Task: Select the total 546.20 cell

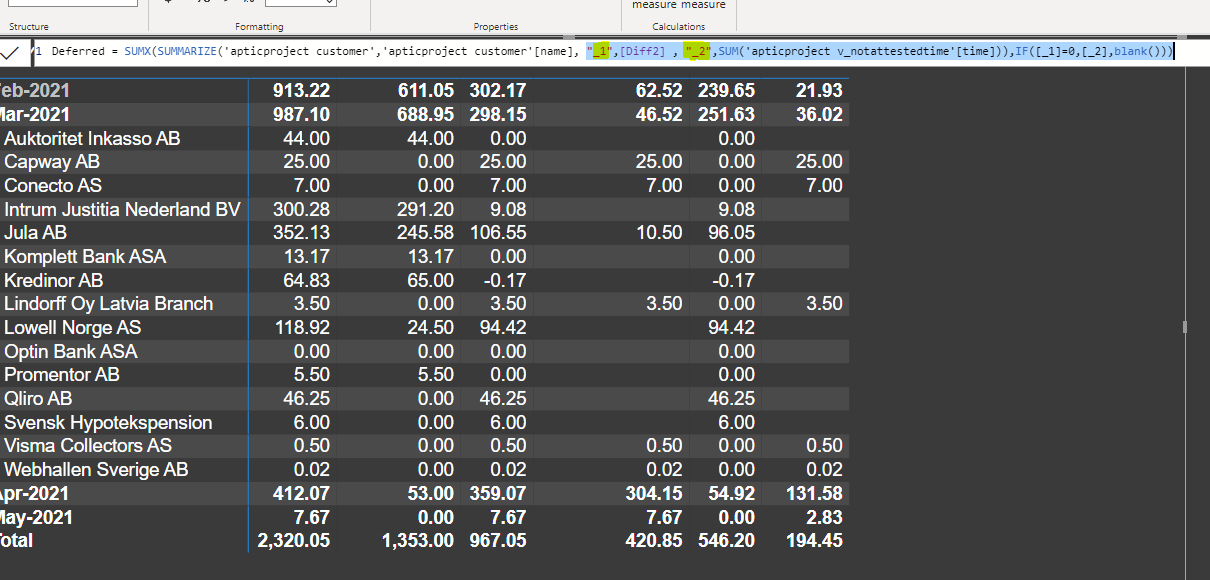Action: pyautogui.click(x=726, y=541)
